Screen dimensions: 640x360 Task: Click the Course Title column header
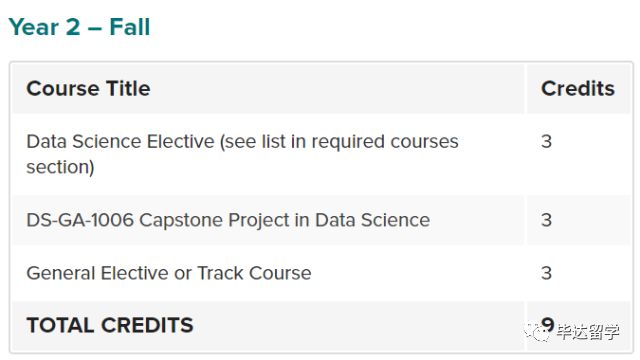(88, 89)
